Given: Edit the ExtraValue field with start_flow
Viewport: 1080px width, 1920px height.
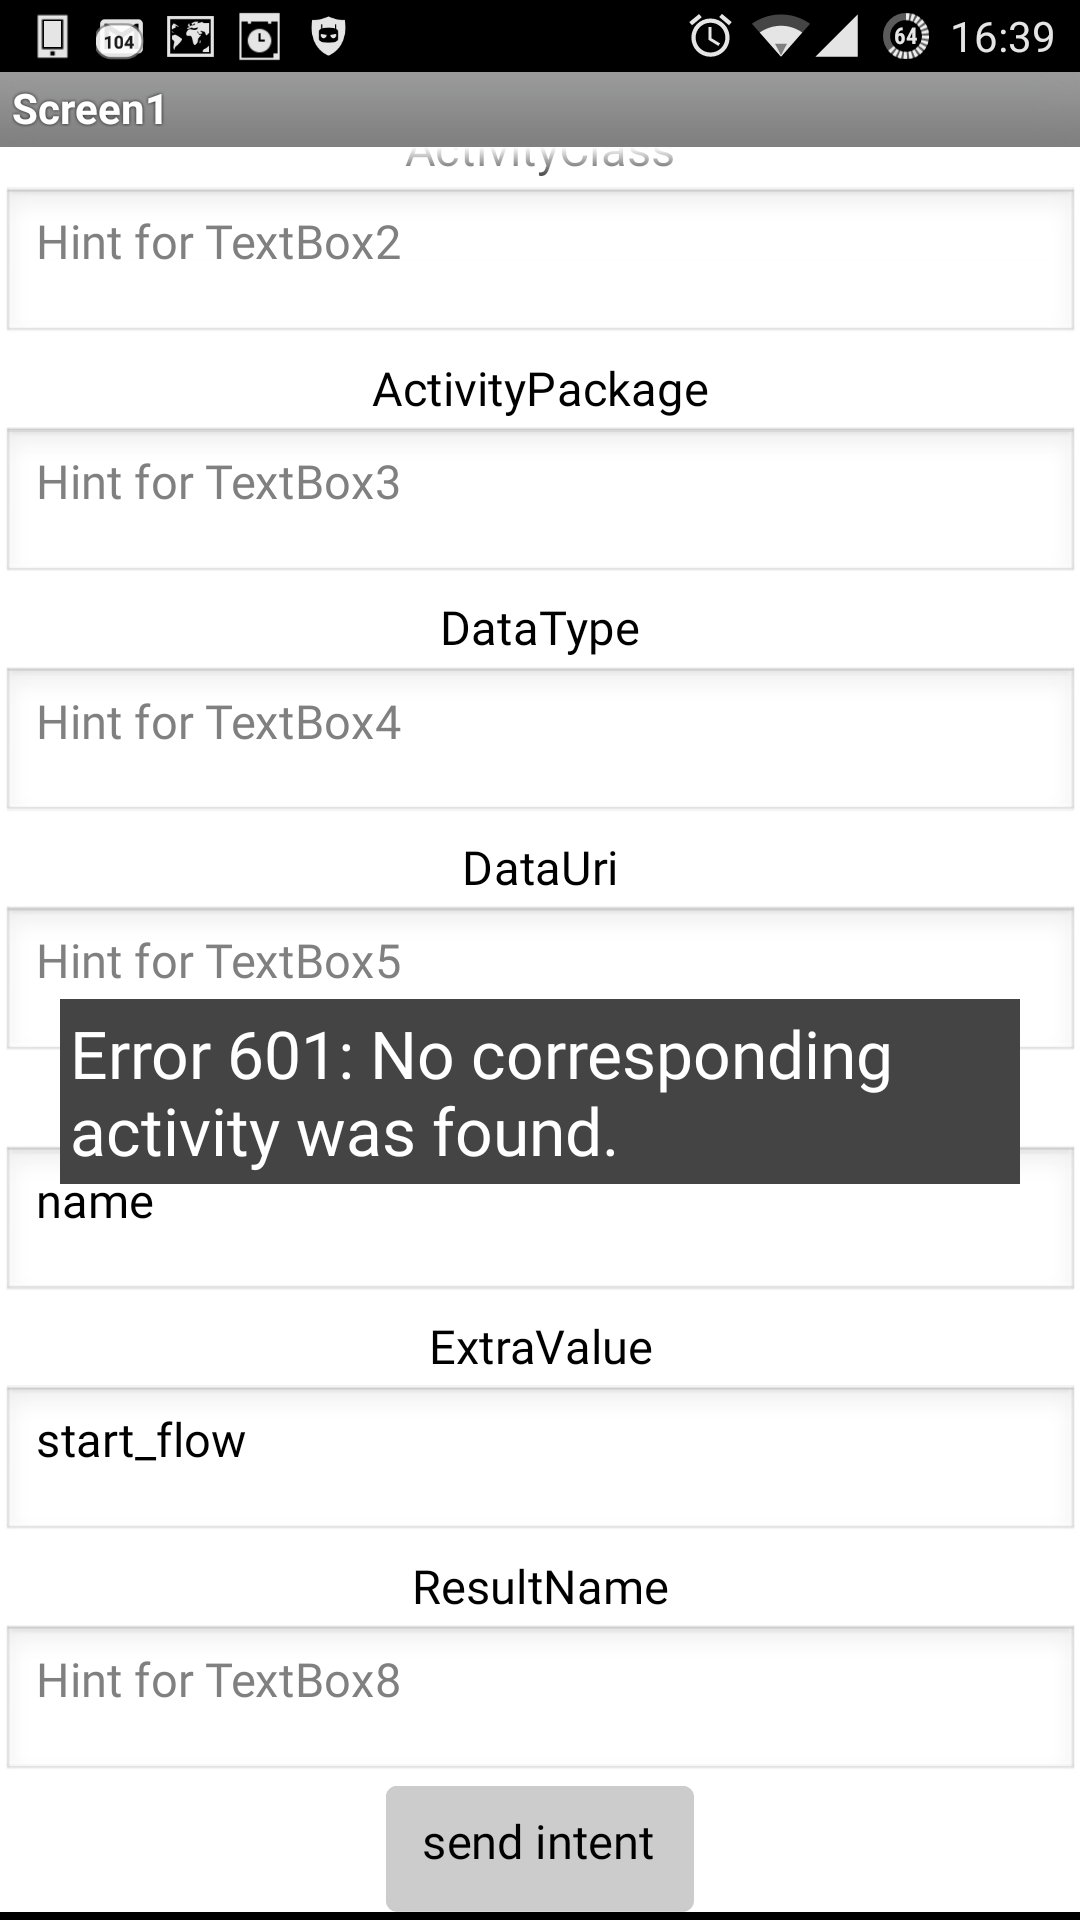Looking at the screenshot, I should (540, 1458).
